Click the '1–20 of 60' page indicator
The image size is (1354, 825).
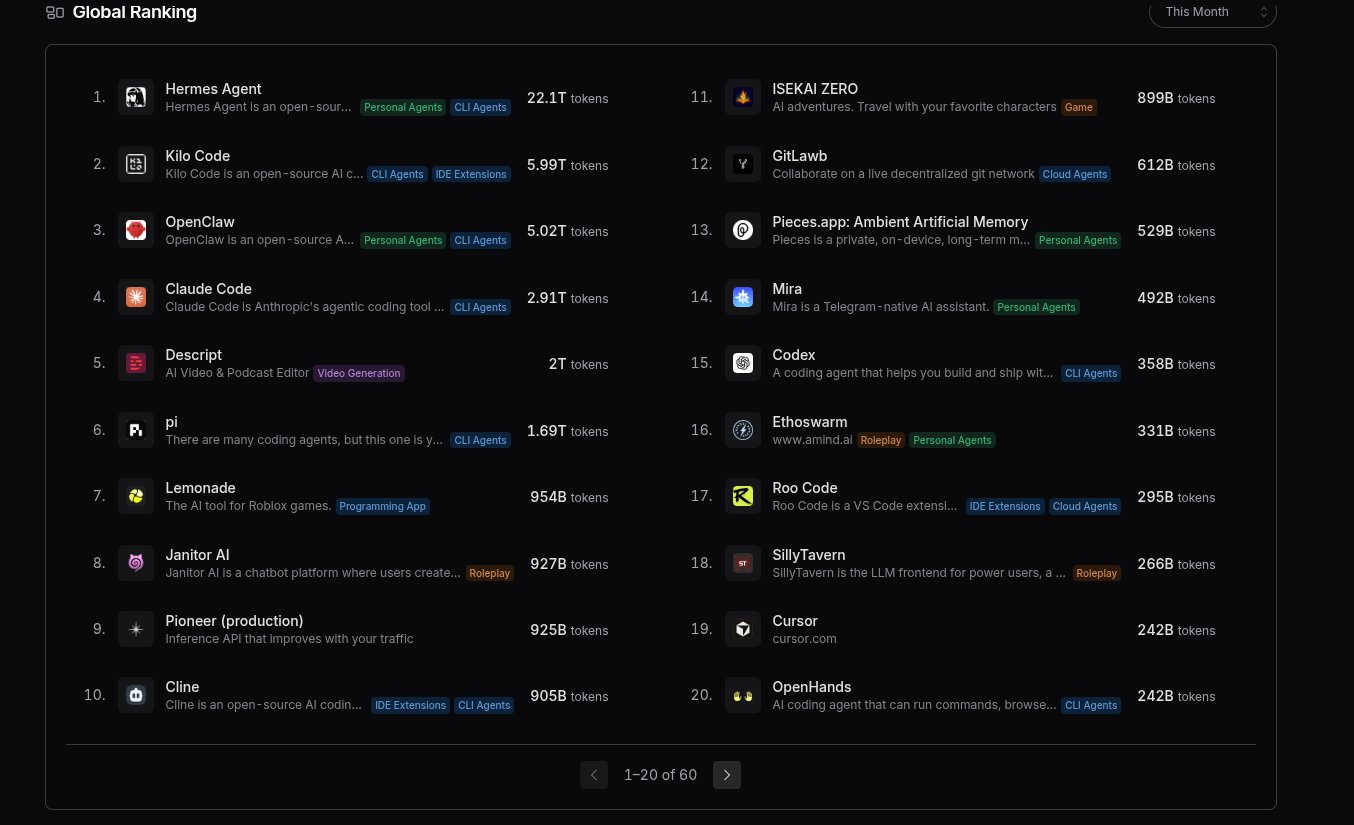point(660,775)
